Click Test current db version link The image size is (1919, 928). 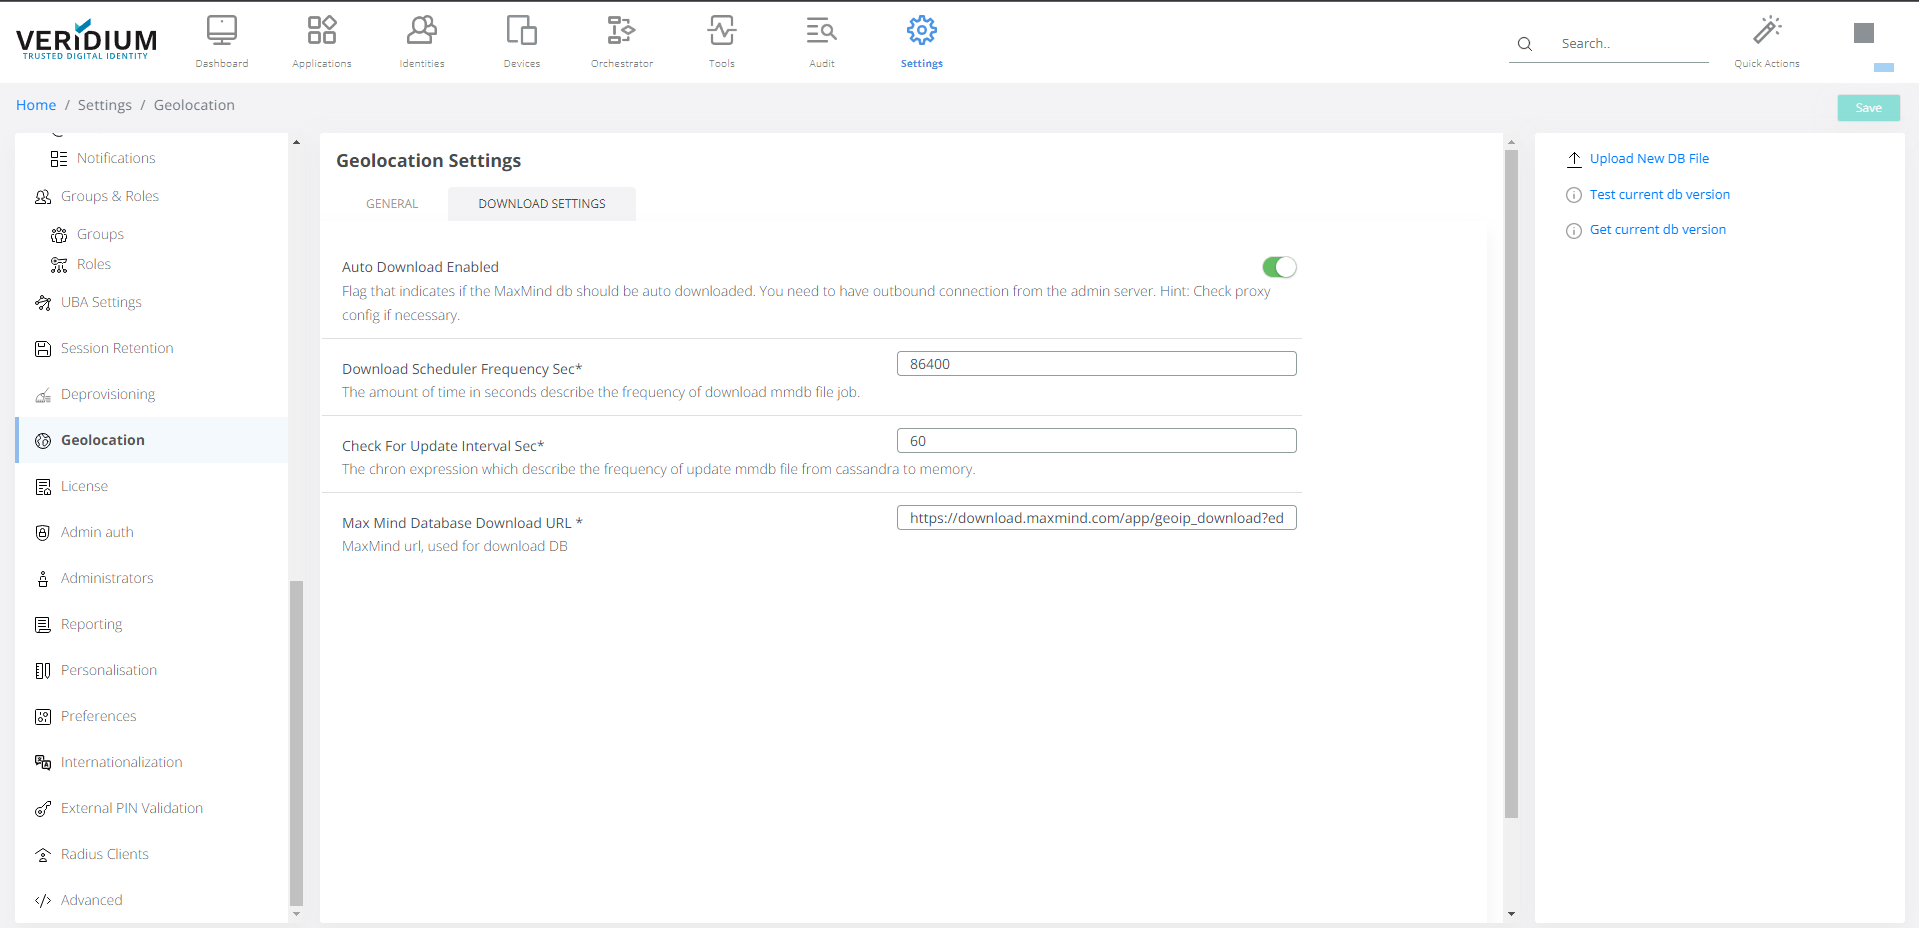[1659, 195]
